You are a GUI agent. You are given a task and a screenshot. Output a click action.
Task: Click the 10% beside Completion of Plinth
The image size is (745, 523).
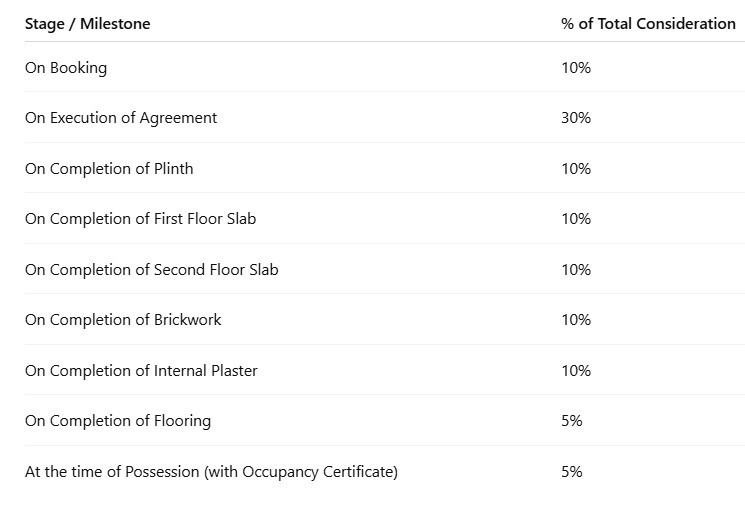pyautogui.click(x=576, y=169)
